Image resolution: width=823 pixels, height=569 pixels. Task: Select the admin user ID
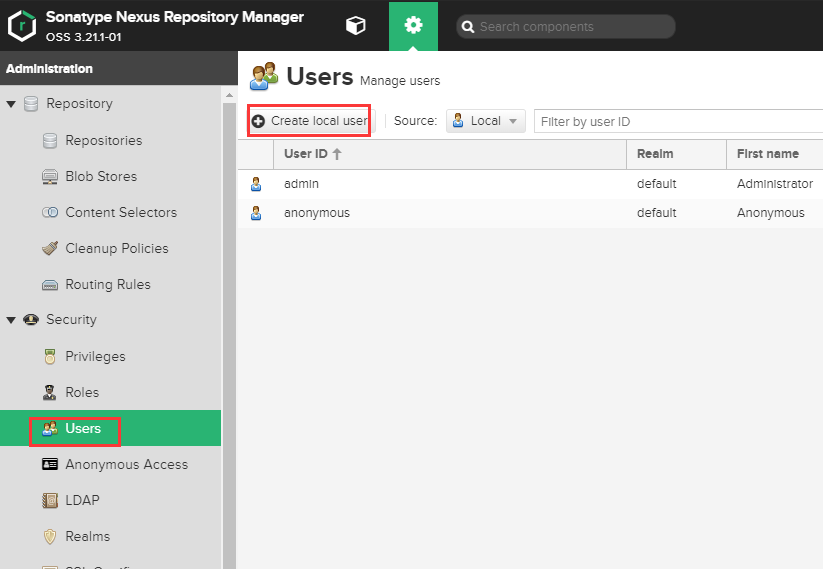301,184
